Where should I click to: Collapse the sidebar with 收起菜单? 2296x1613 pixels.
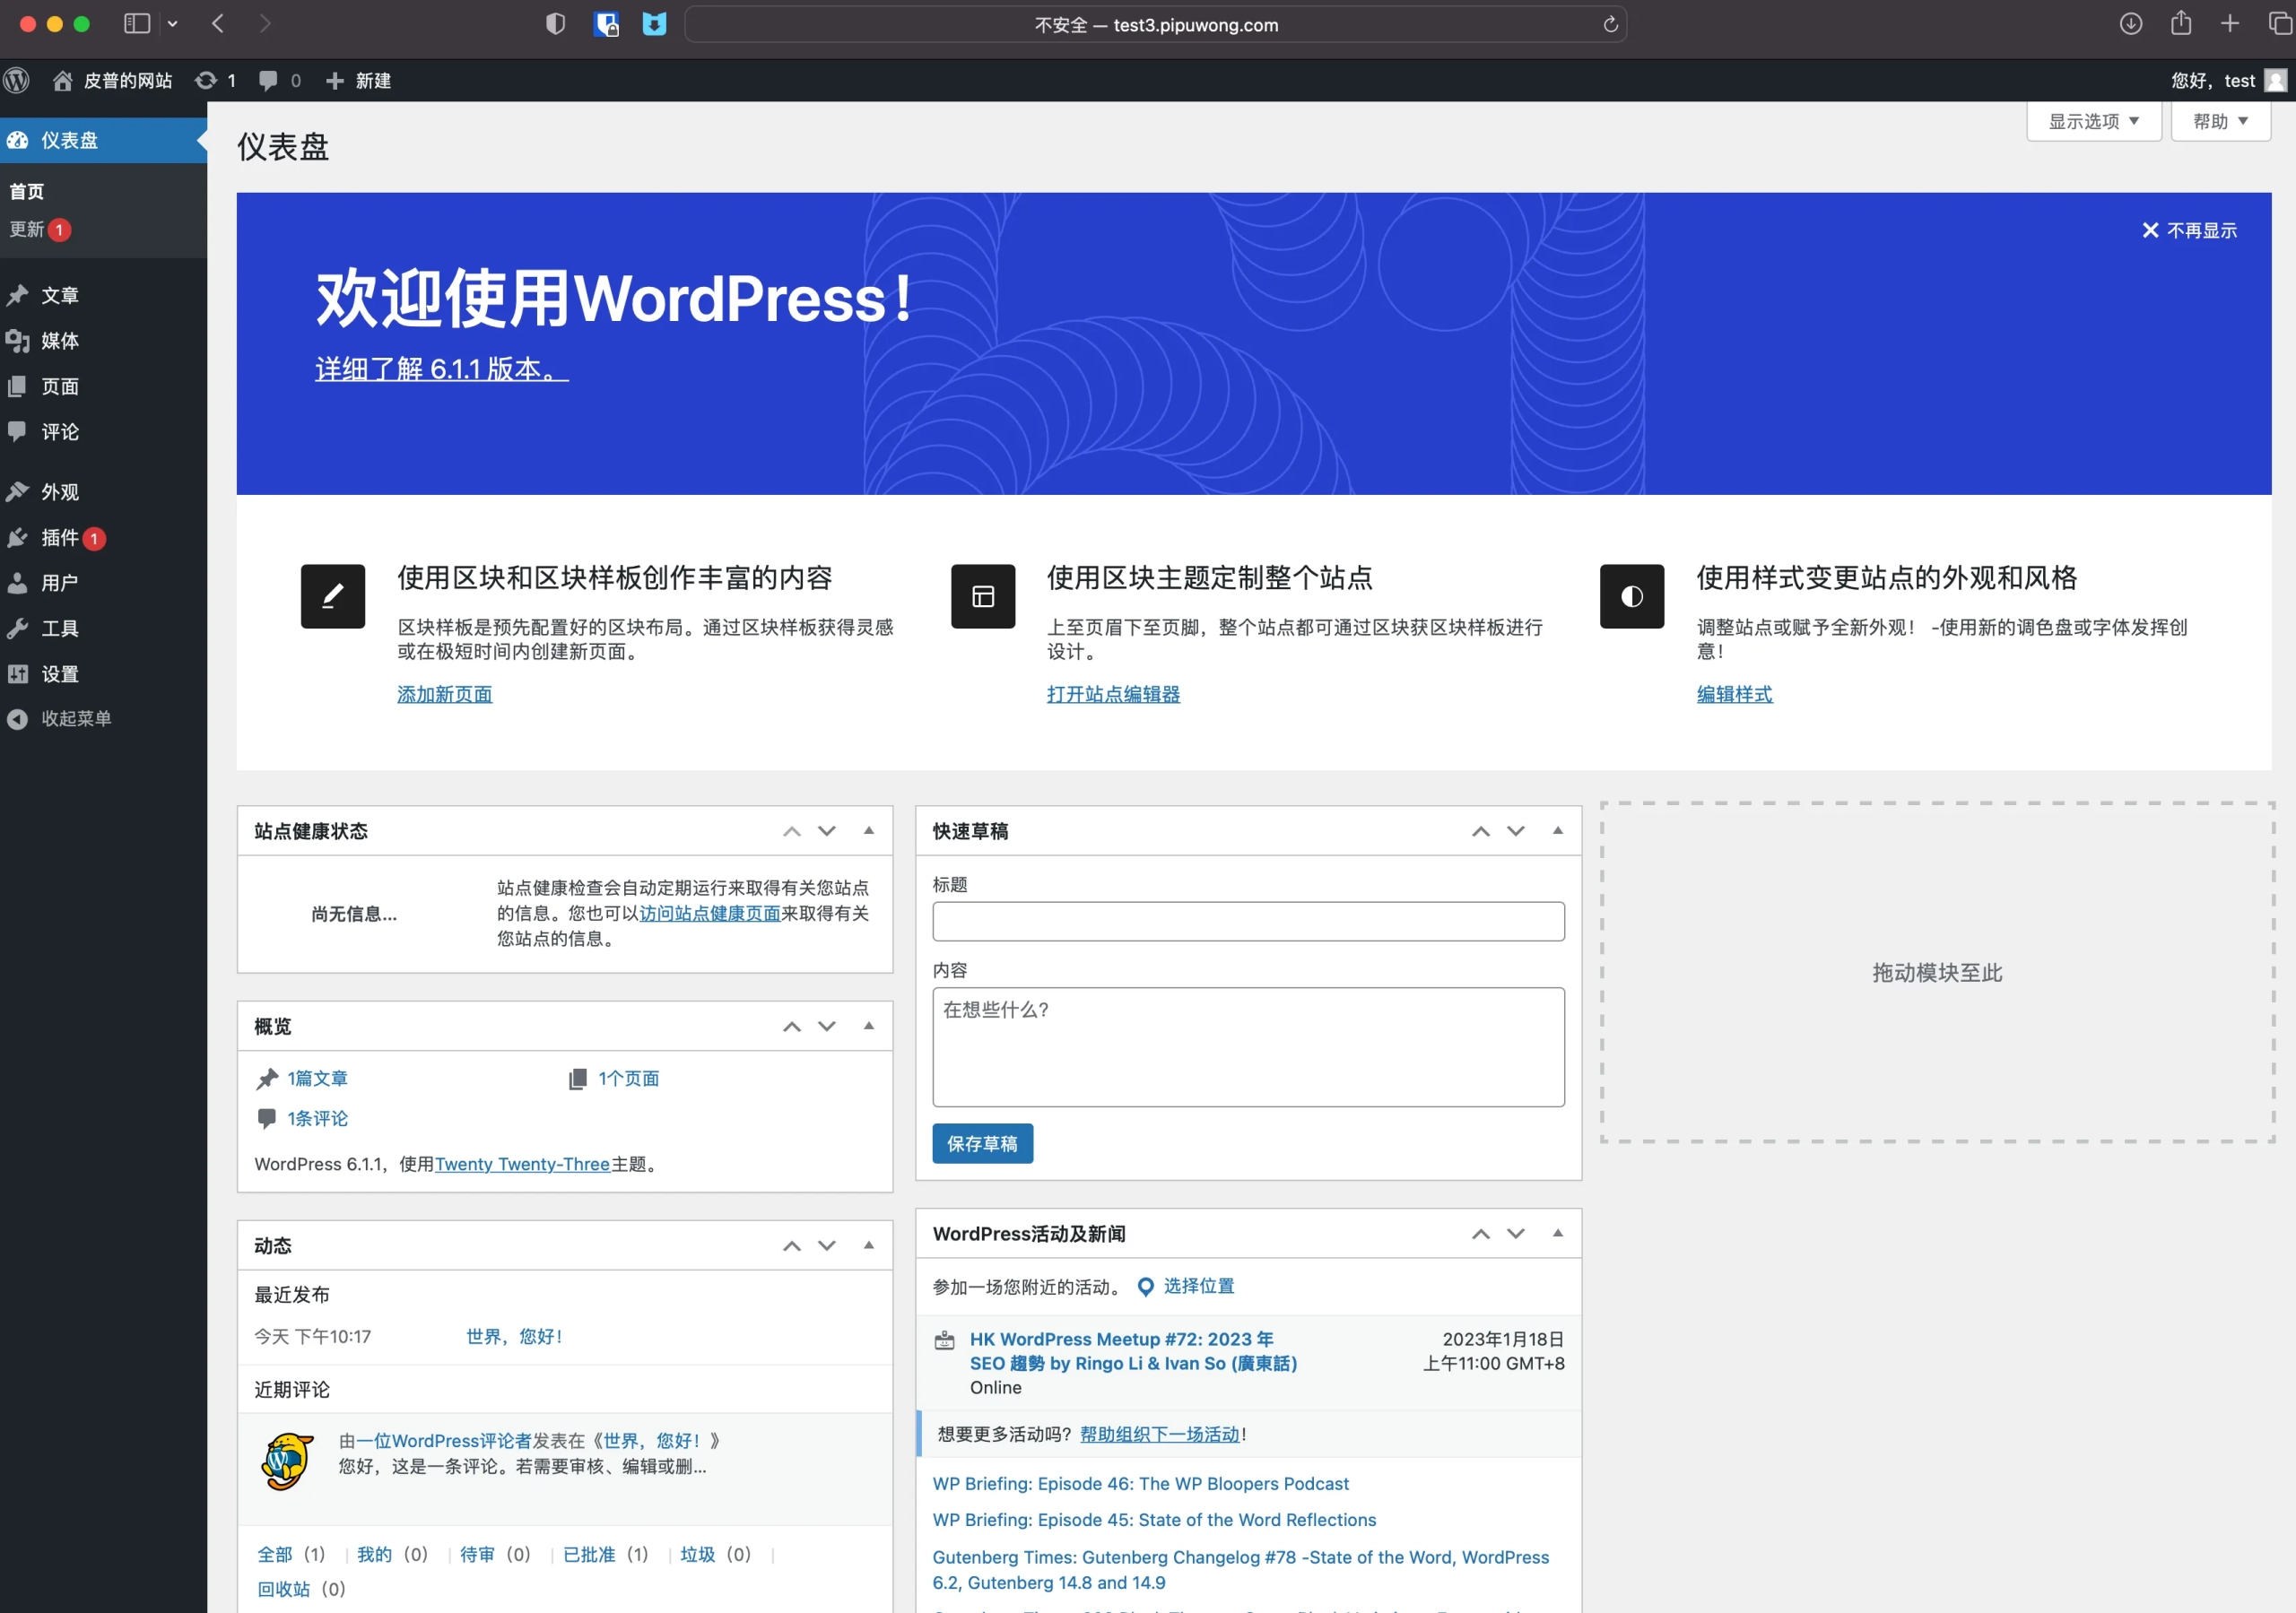point(60,719)
